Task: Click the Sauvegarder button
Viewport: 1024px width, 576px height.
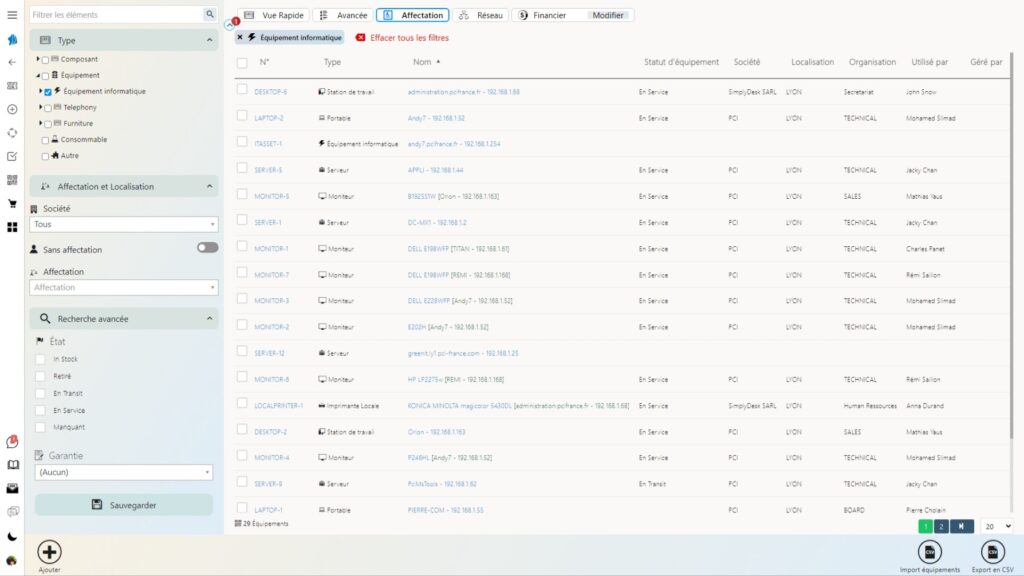Action: (124, 505)
